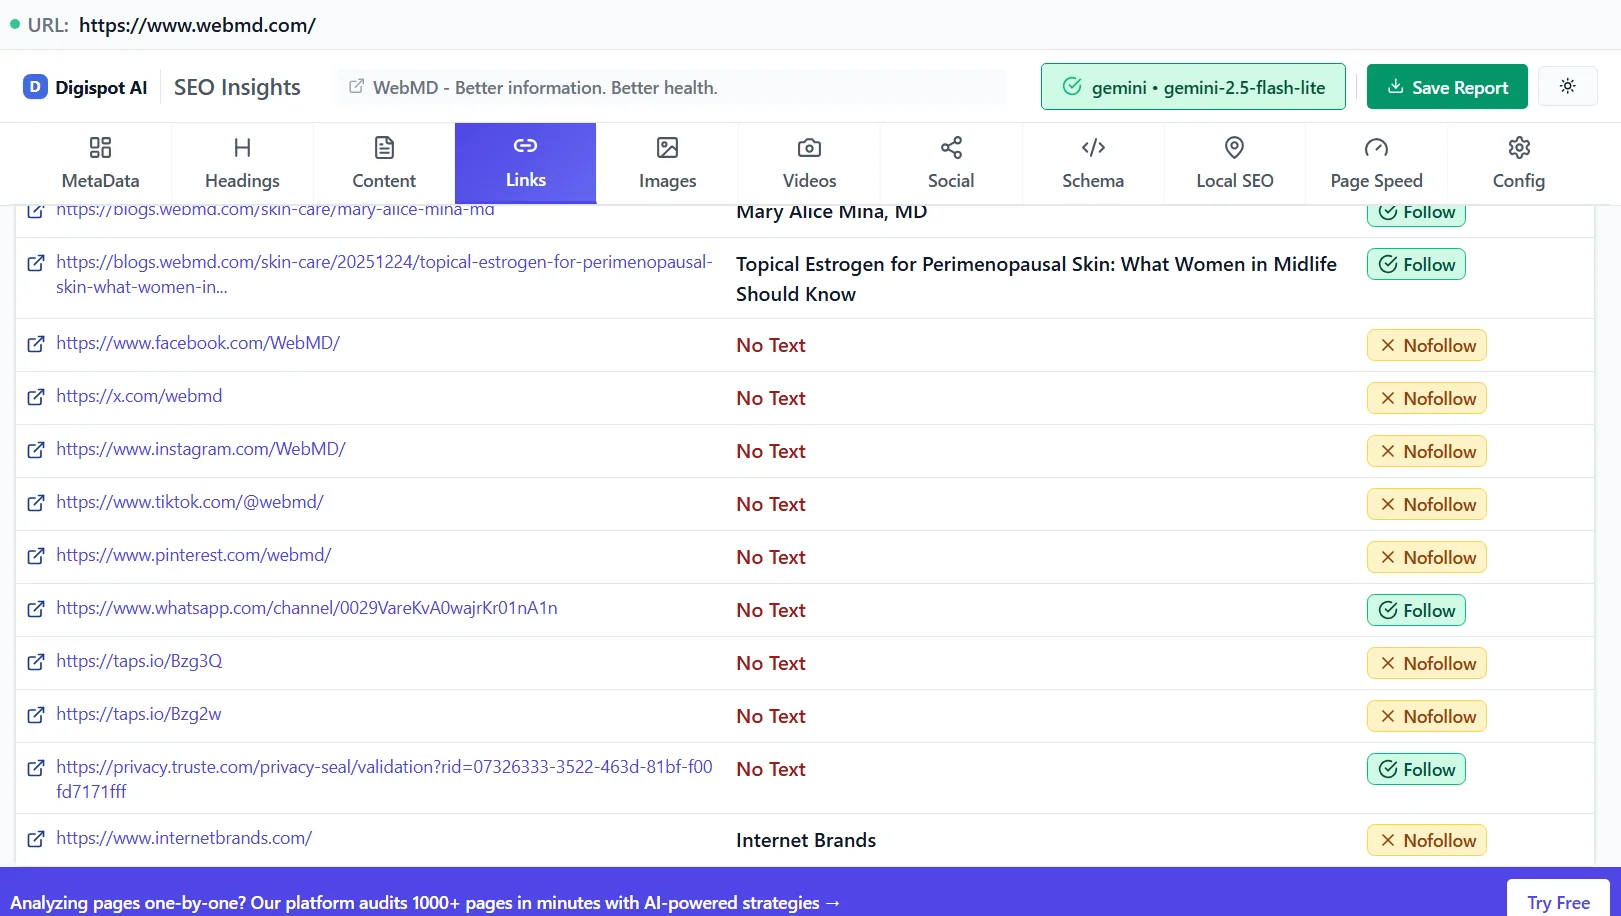The height and width of the screenshot is (916, 1621).
Task: Click the Nofollow badge for internetbrands.com
Action: click(x=1427, y=840)
